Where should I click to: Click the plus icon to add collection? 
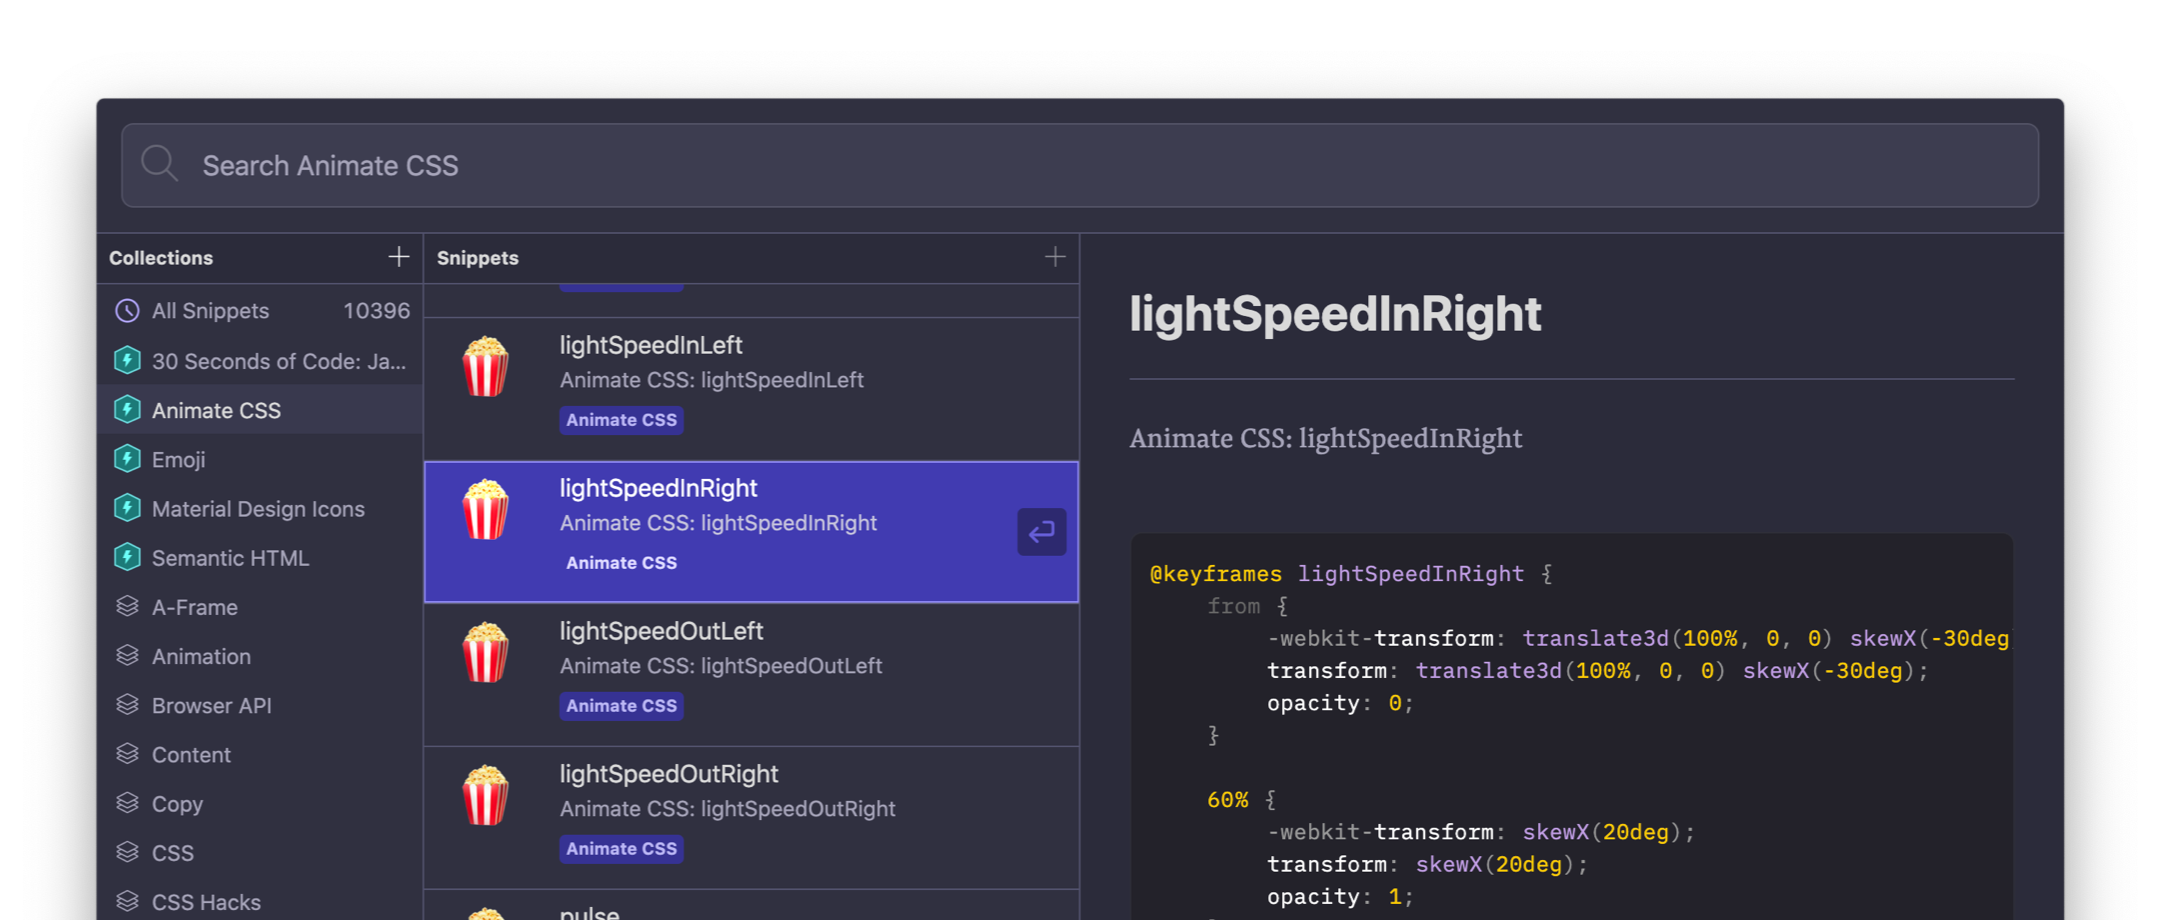tap(398, 257)
